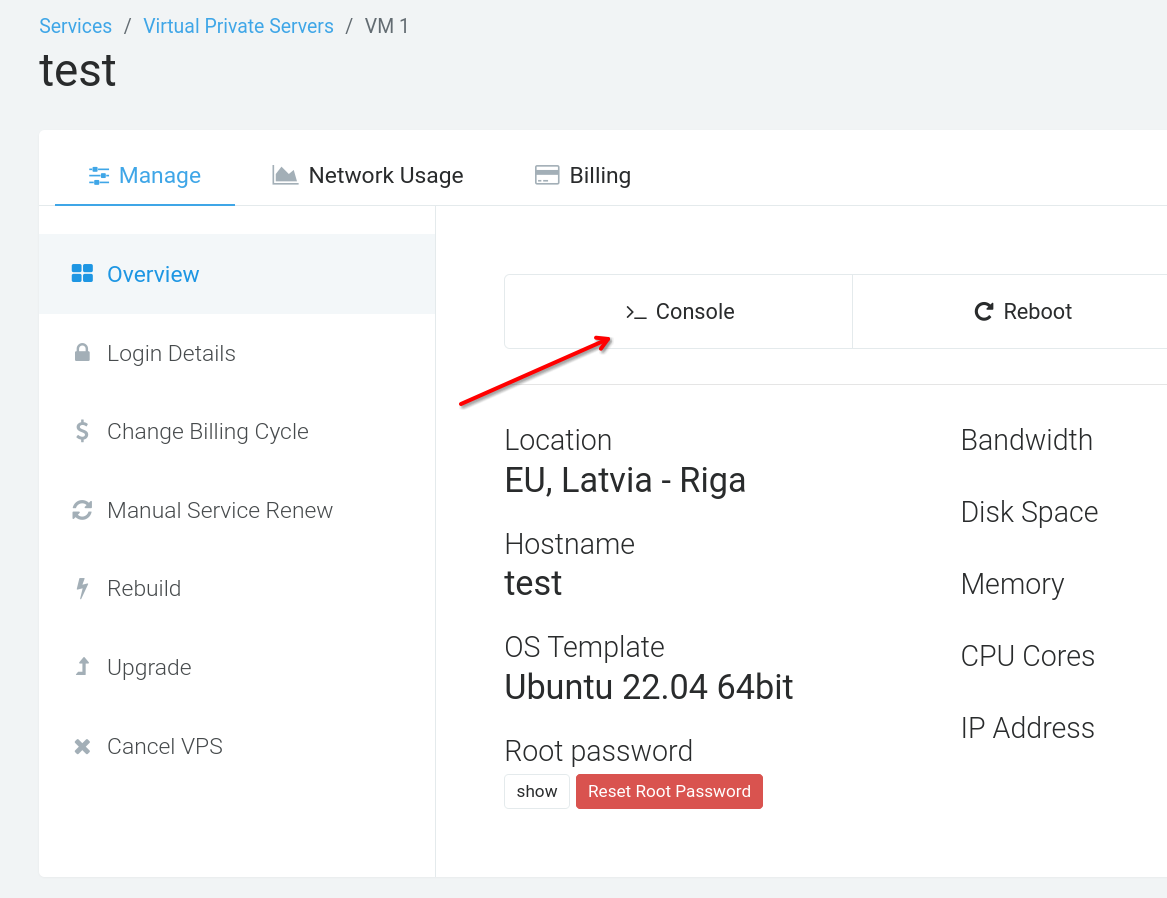Click the circular arrows icon for Manual Service Renew
Image resolution: width=1167 pixels, height=898 pixels.
pyautogui.click(x=81, y=510)
